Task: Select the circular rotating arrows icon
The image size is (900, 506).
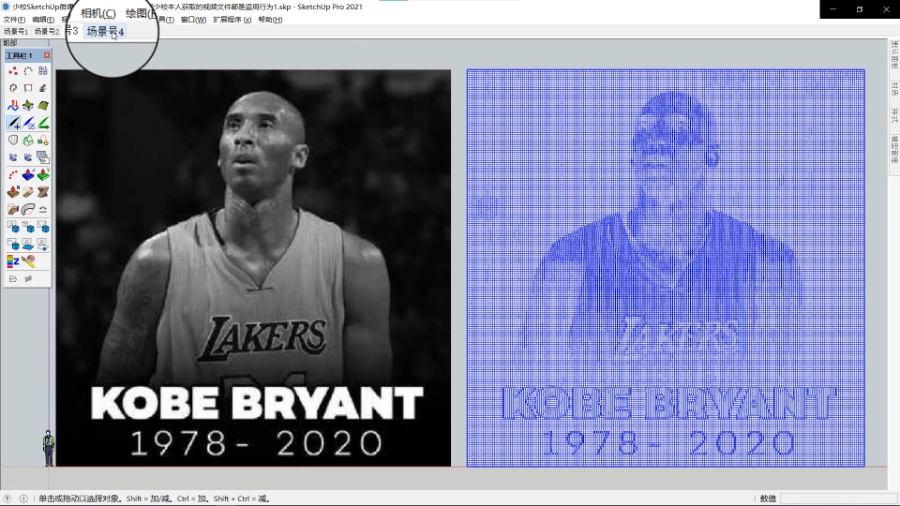Action: pos(13,88)
